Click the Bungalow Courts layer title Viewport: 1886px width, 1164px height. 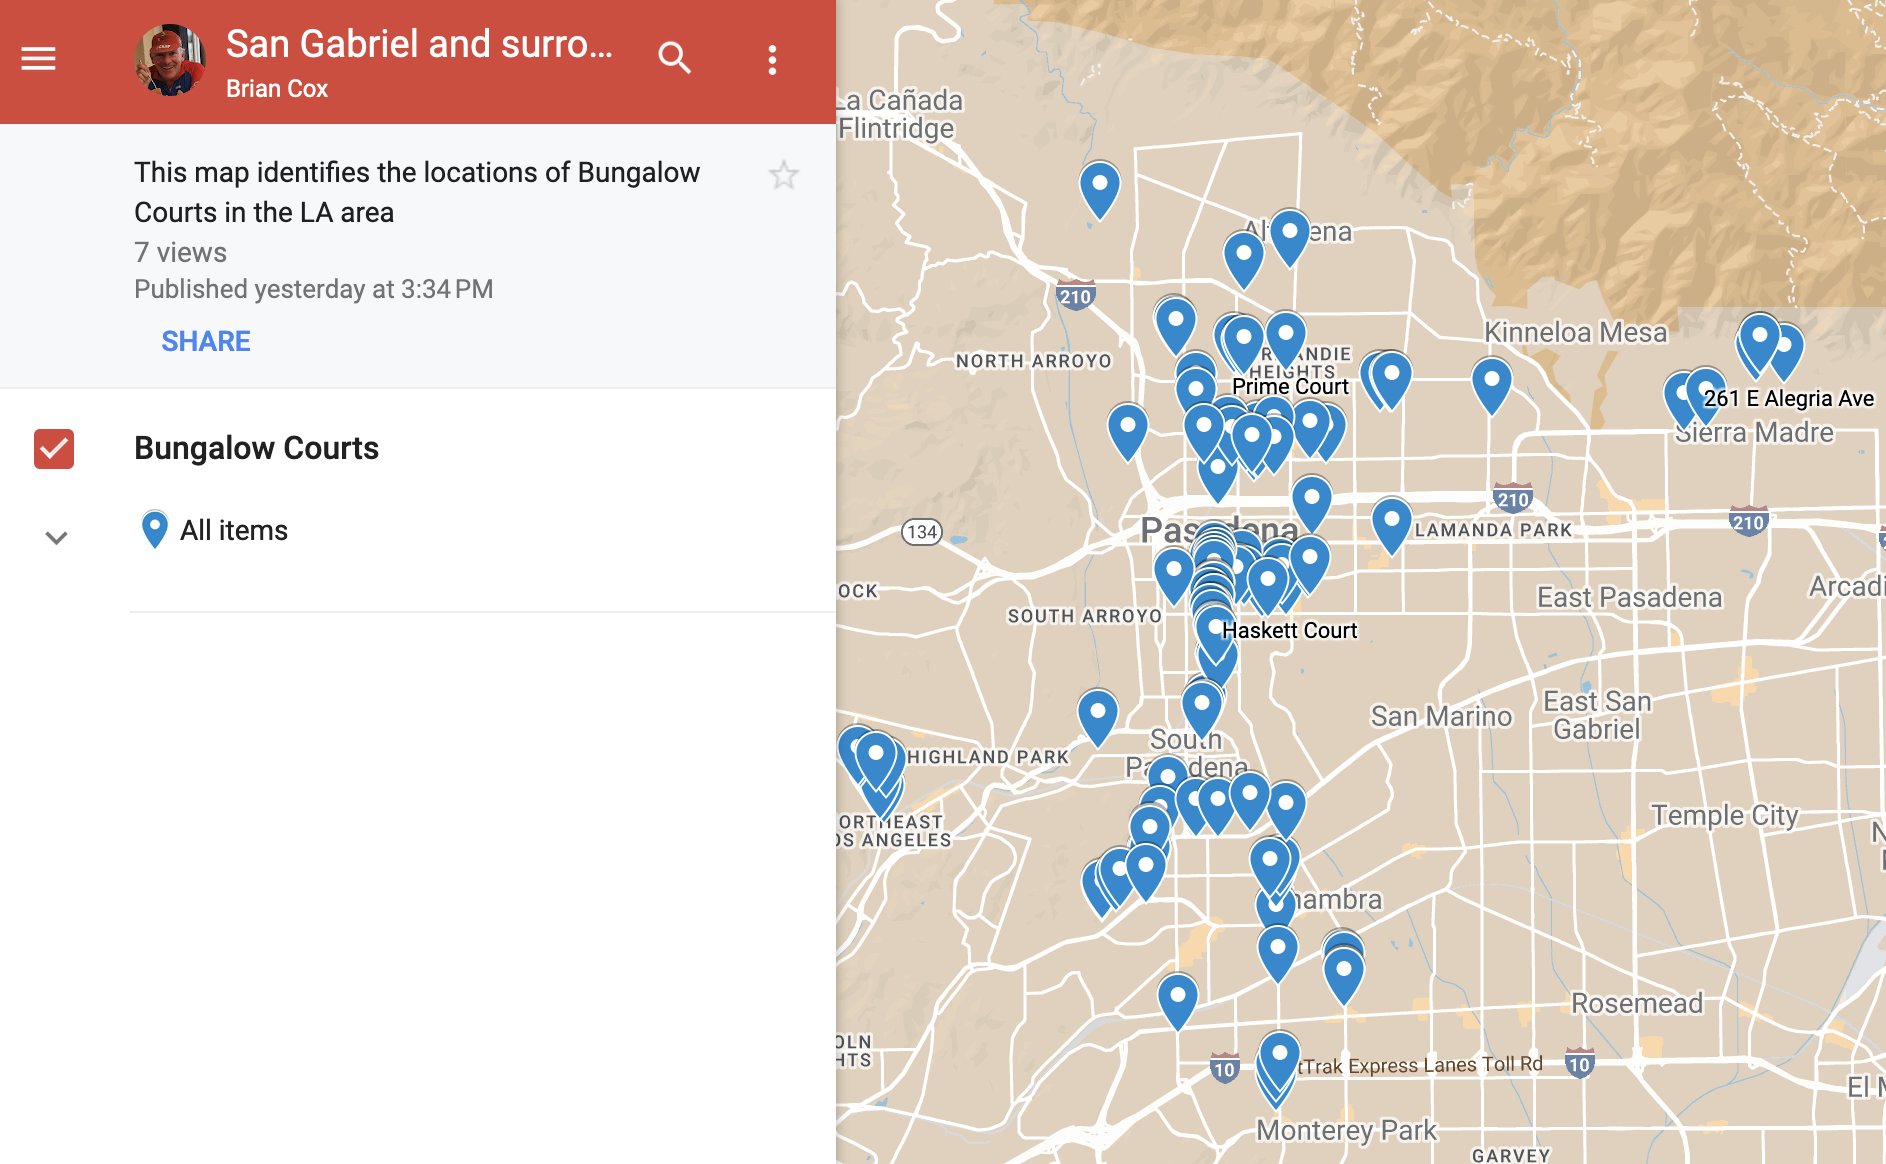pos(256,448)
